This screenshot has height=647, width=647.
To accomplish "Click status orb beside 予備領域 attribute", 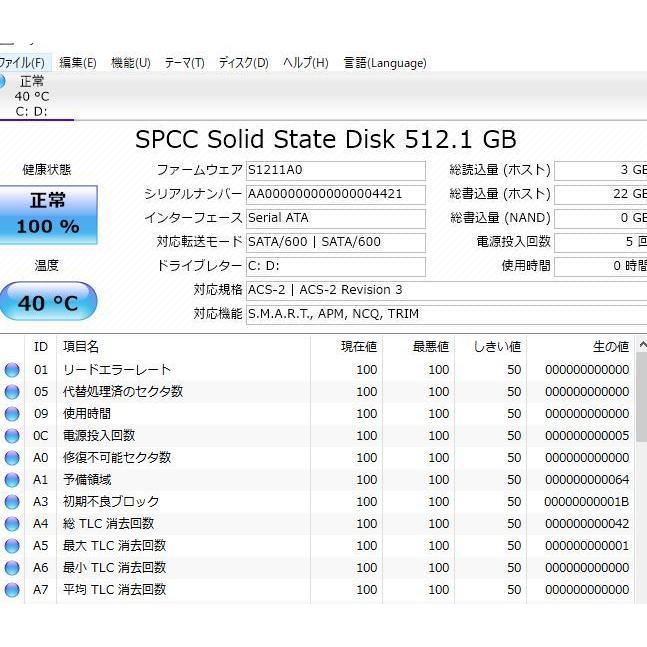I will (x=12, y=480).
